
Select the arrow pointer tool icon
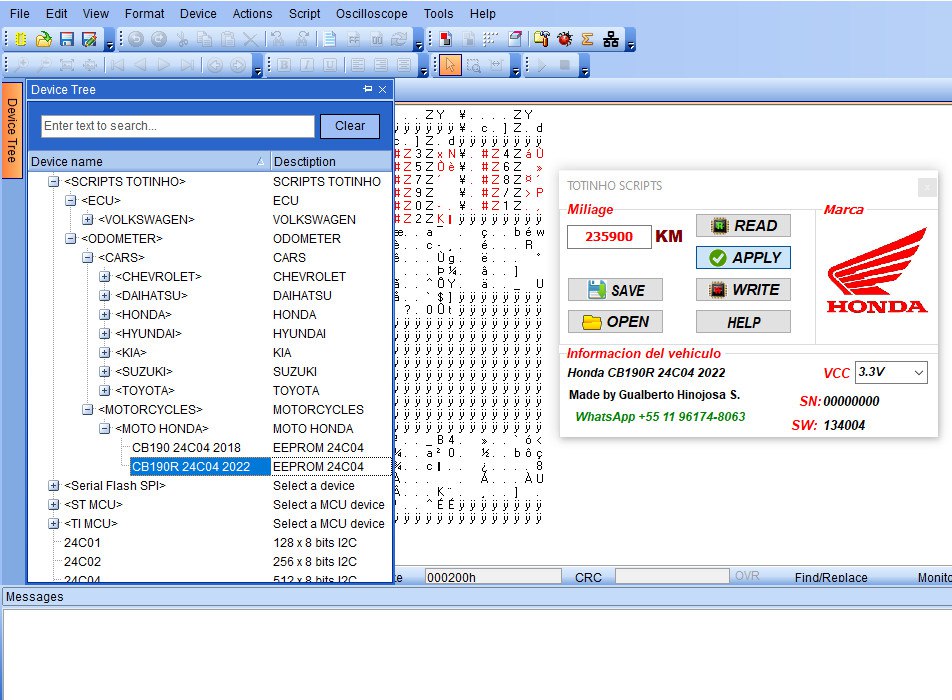pyautogui.click(x=449, y=65)
